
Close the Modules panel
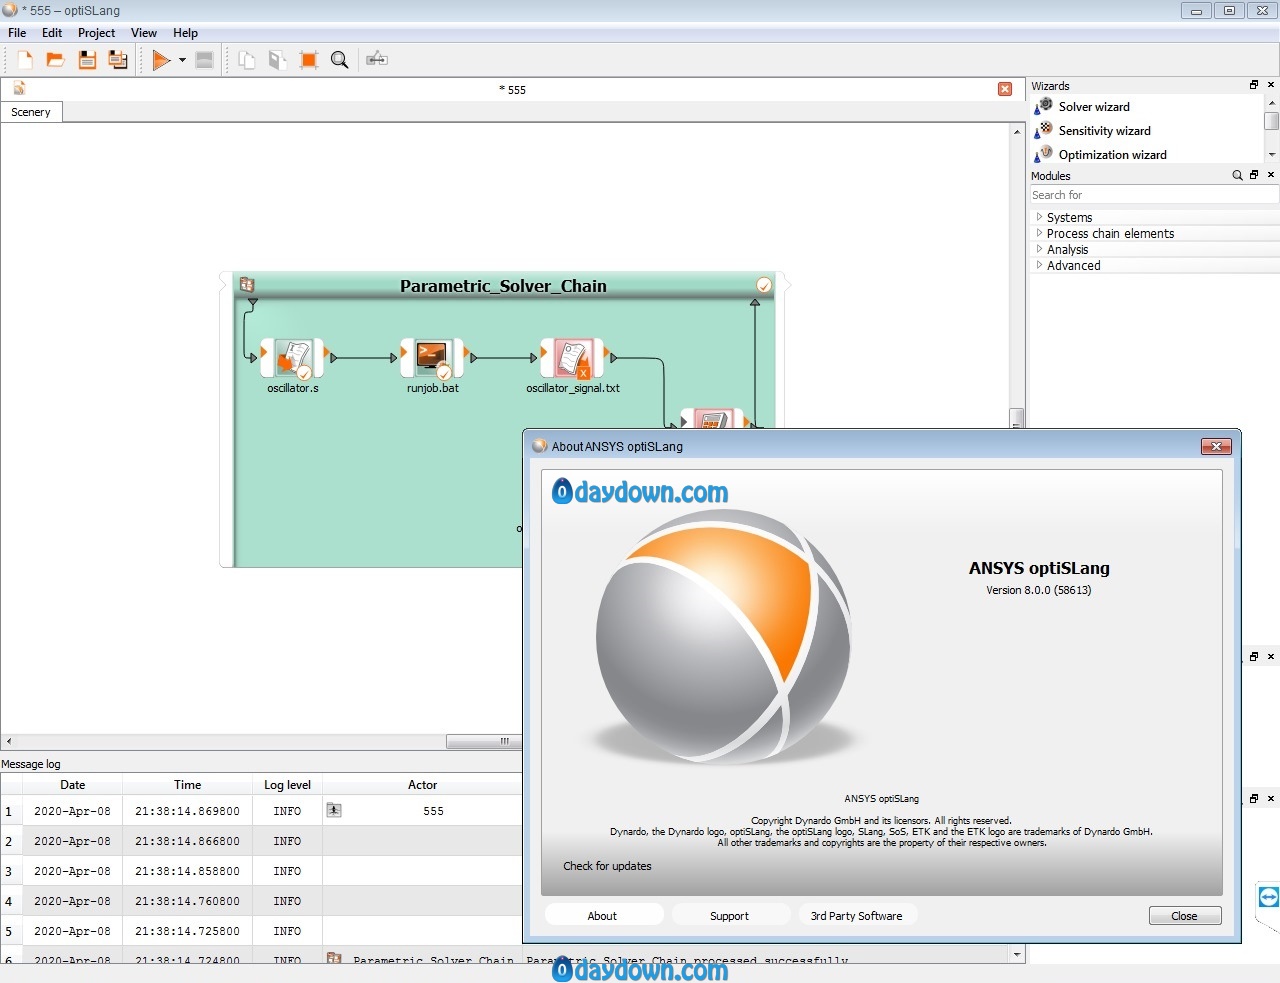pos(1271,175)
